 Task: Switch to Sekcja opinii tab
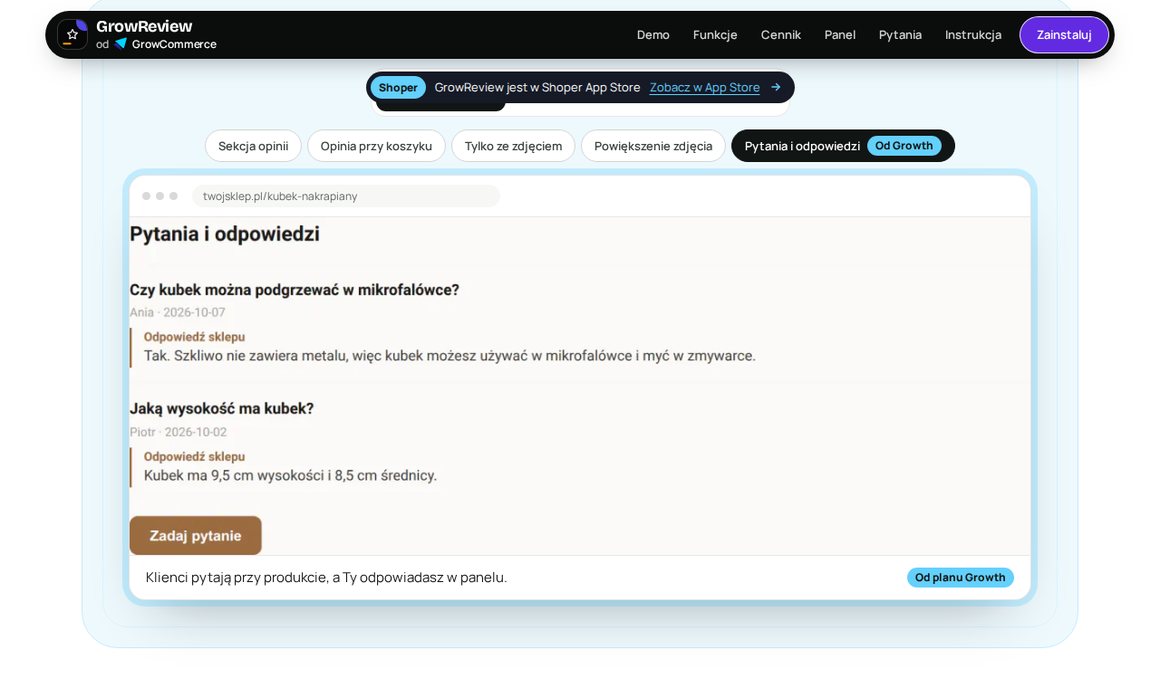pyautogui.click(x=253, y=146)
